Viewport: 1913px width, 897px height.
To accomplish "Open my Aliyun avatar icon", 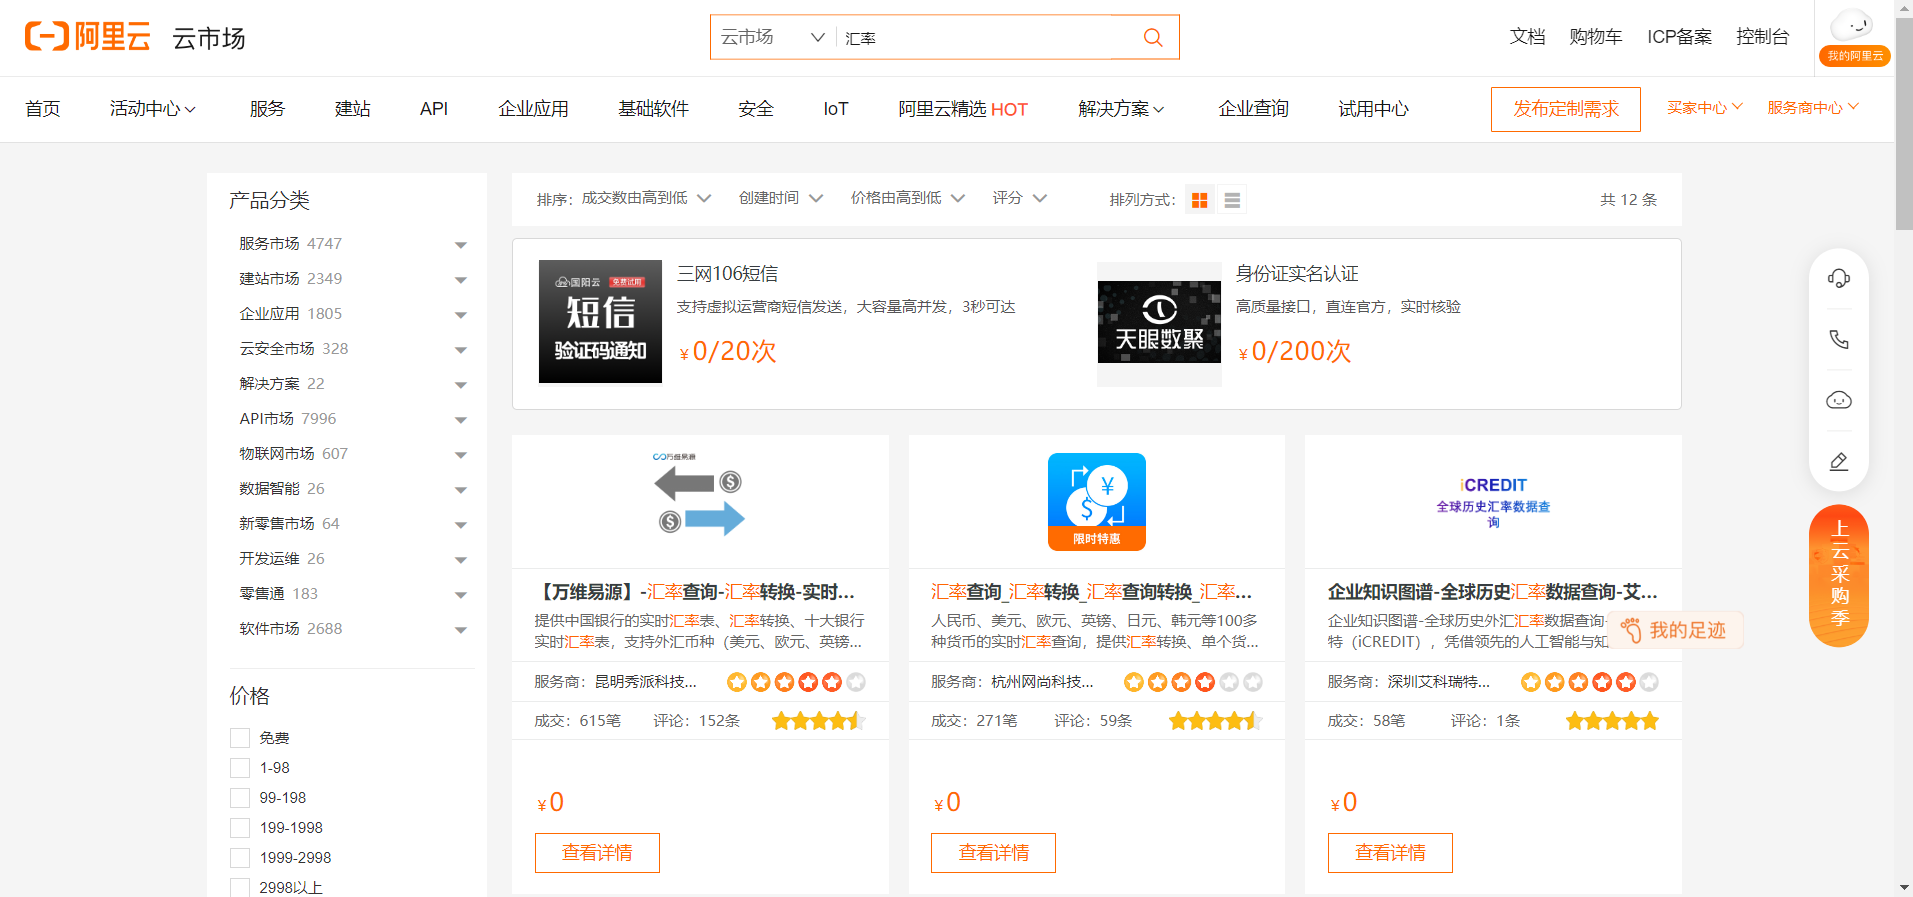I will tap(1853, 25).
